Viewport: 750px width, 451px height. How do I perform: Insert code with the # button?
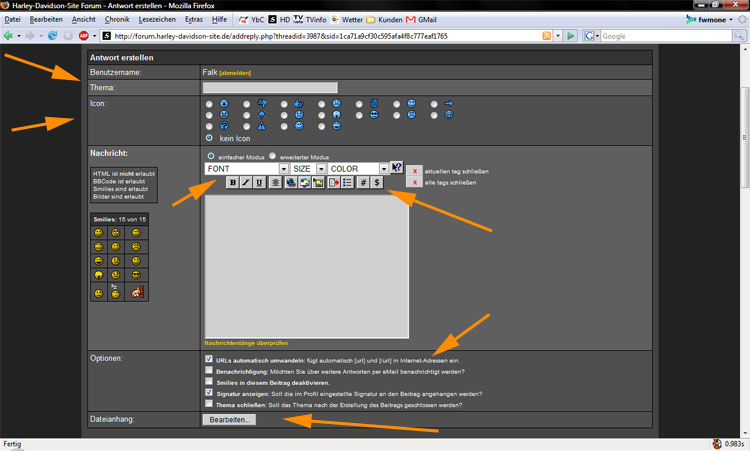pos(363,183)
